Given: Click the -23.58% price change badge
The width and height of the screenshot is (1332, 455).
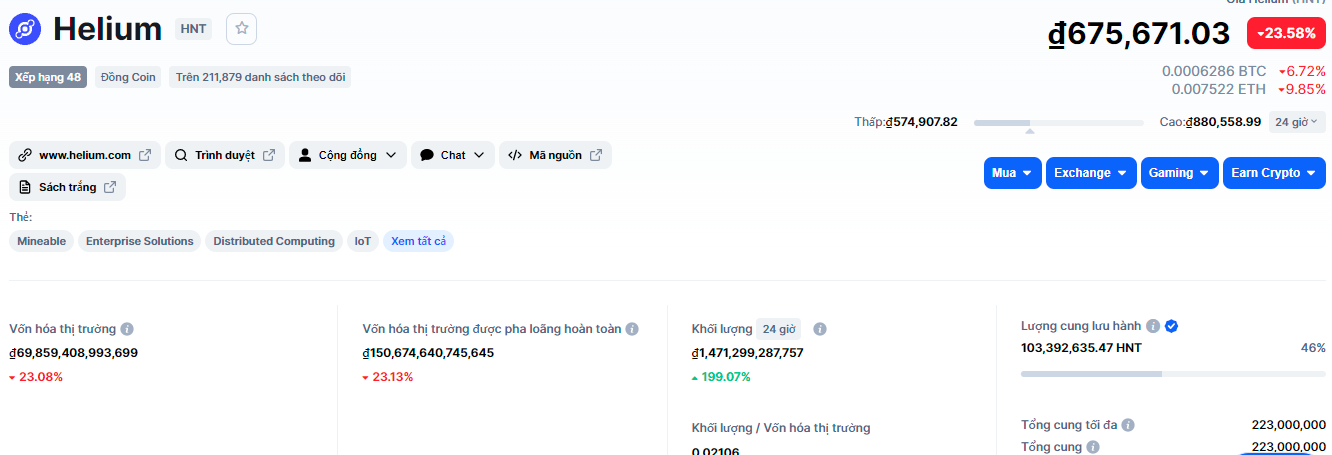Looking at the screenshot, I should click(1286, 33).
